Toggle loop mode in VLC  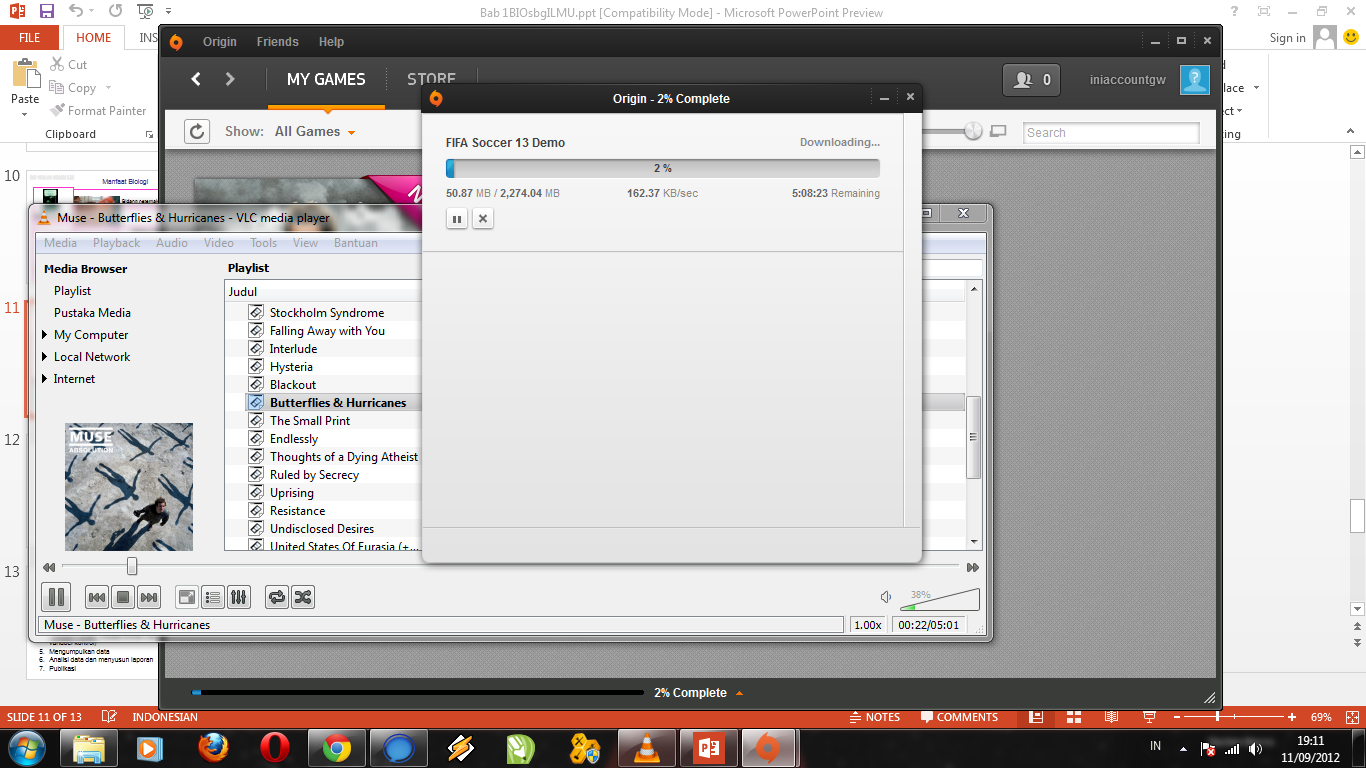pos(277,597)
